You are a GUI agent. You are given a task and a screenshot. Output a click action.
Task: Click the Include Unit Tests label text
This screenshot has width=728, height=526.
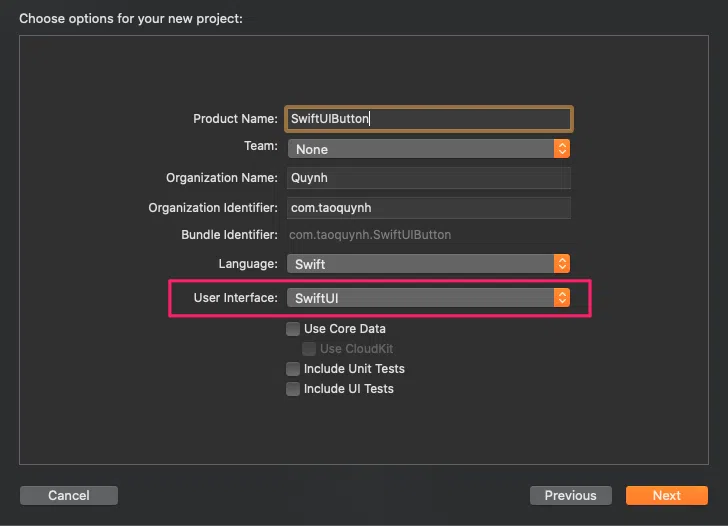[354, 369]
